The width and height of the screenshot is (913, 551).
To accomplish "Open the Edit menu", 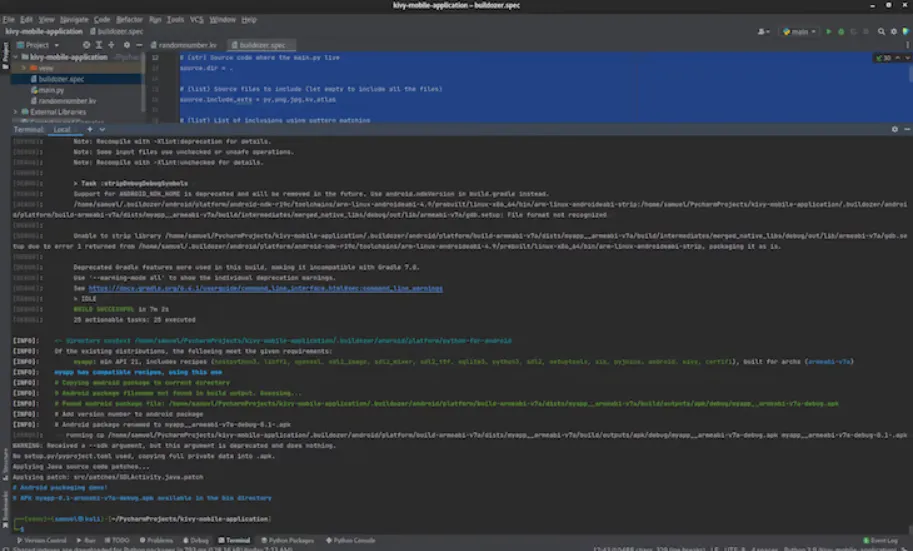I will click(x=26, y=19).
